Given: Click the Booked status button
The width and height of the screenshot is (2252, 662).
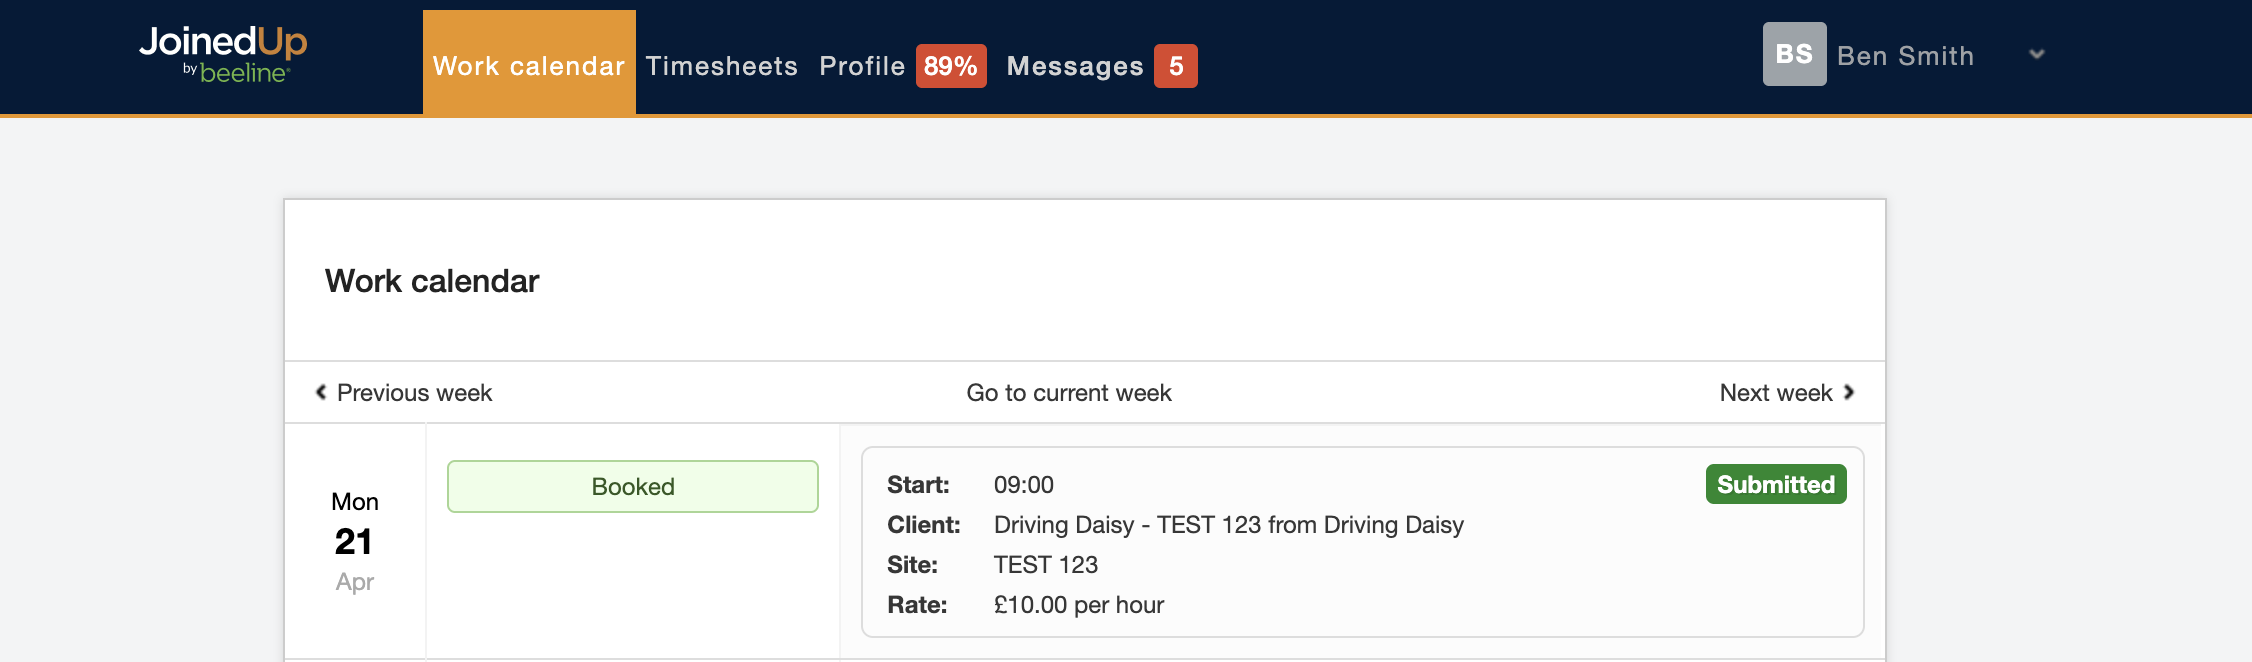Looking at the screenshot, I should 633,487.
